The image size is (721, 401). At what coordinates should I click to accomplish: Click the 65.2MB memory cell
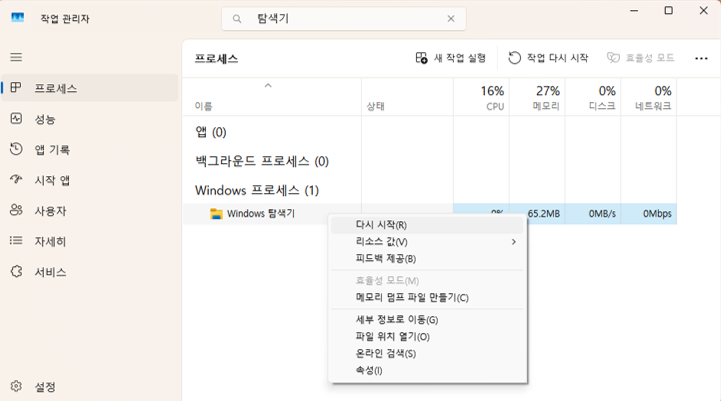point(537,213)
